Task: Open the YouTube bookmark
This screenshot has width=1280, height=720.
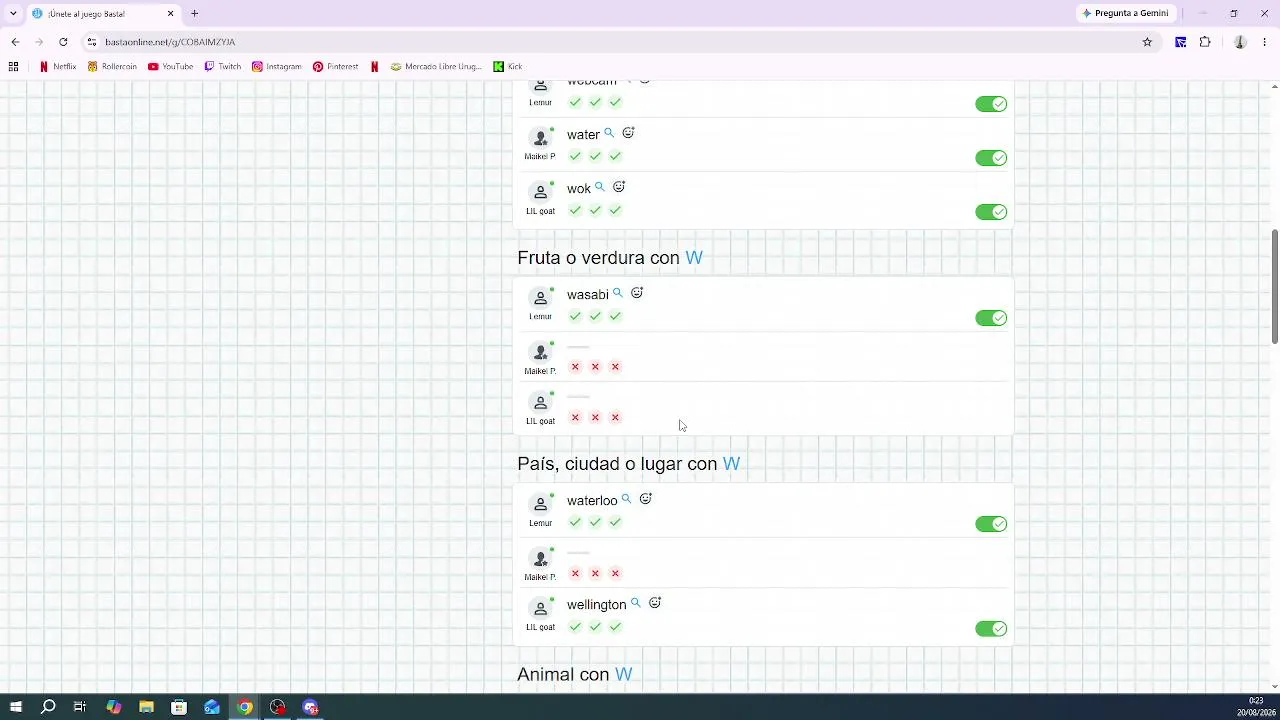Action: (170, 67)
